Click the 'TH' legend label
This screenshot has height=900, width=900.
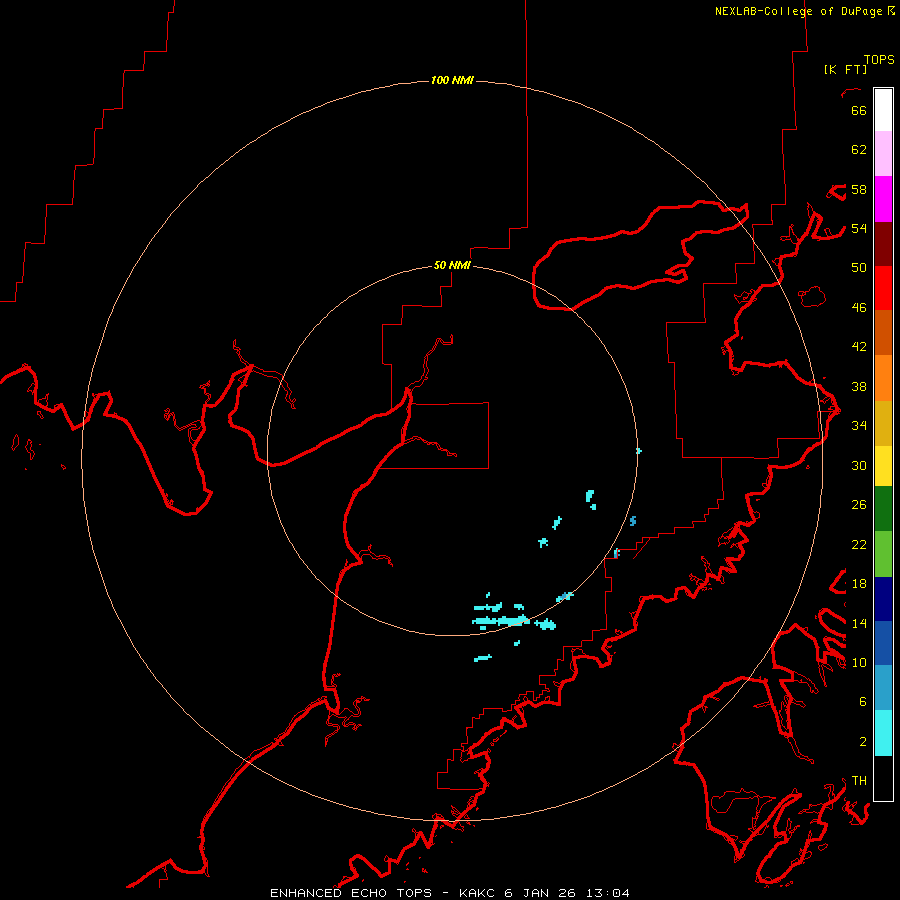pyautogui.click(x=859, y=781)
